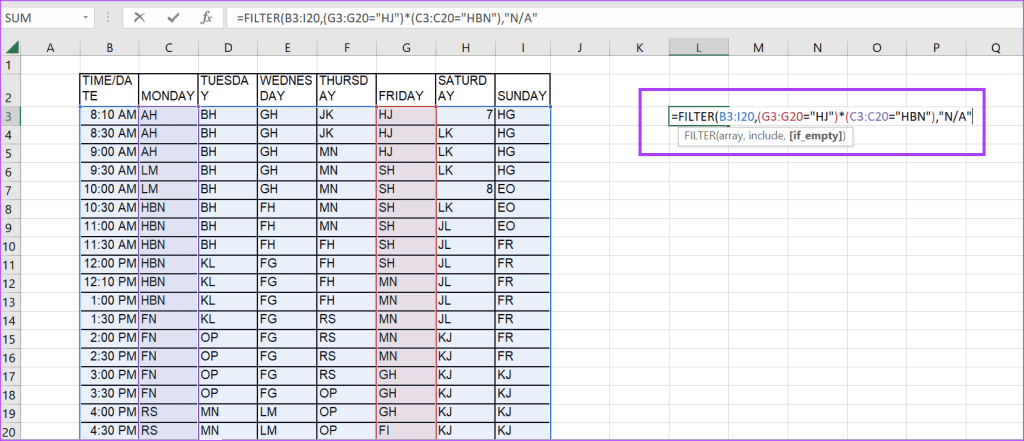Screen dimensions: 1024x441
Task: Click the Select All corner triangle
Action: [x=10, y=47]
